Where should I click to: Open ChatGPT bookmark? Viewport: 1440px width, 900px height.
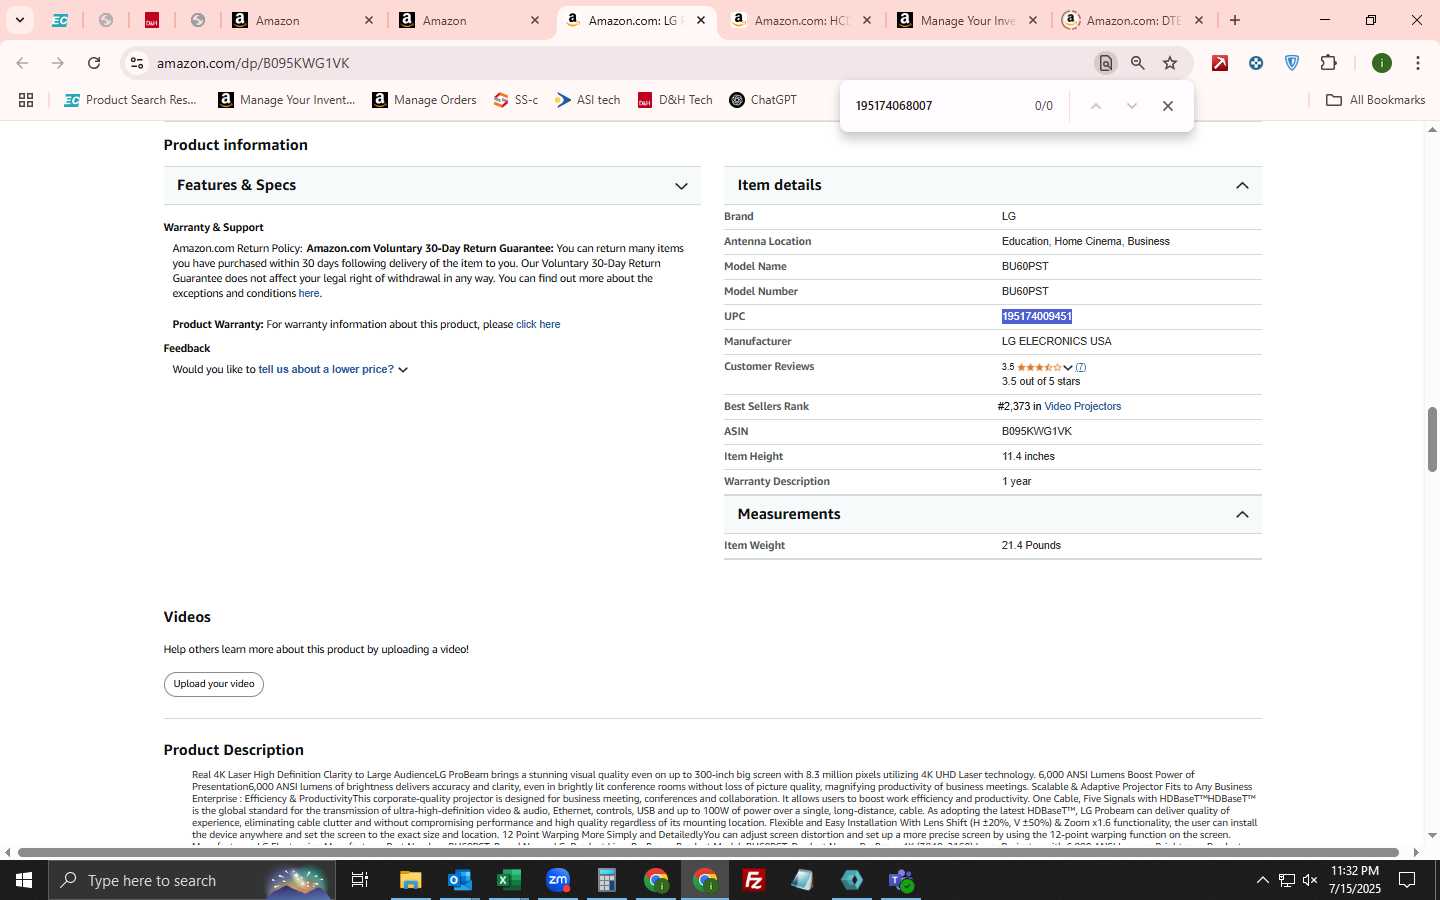763,100
